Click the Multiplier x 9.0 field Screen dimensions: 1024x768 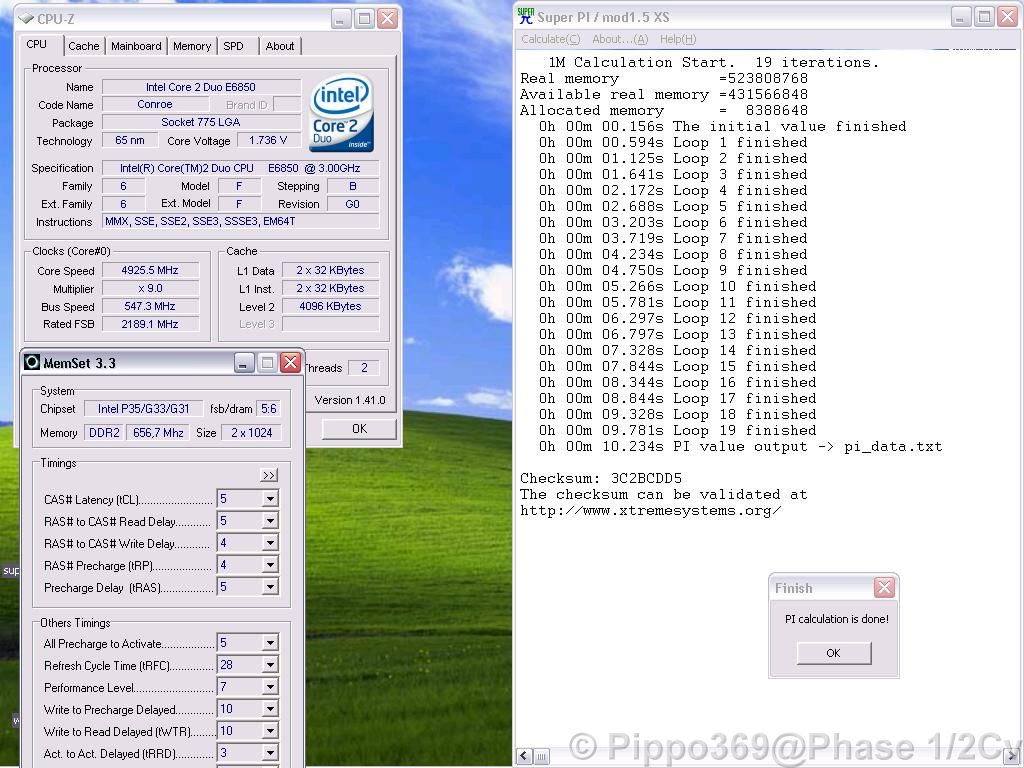[150, 288]
